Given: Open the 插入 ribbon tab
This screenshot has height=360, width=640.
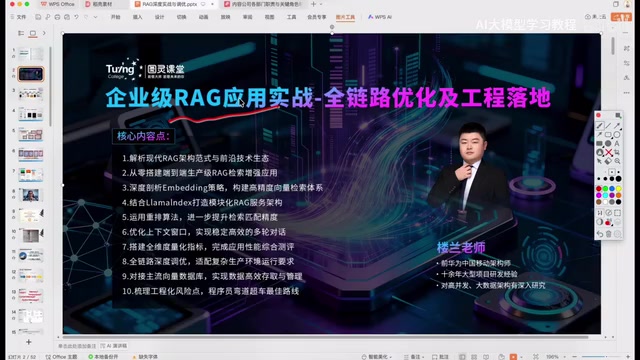Looking at the screenshot, I should click(x=138, y=17).
